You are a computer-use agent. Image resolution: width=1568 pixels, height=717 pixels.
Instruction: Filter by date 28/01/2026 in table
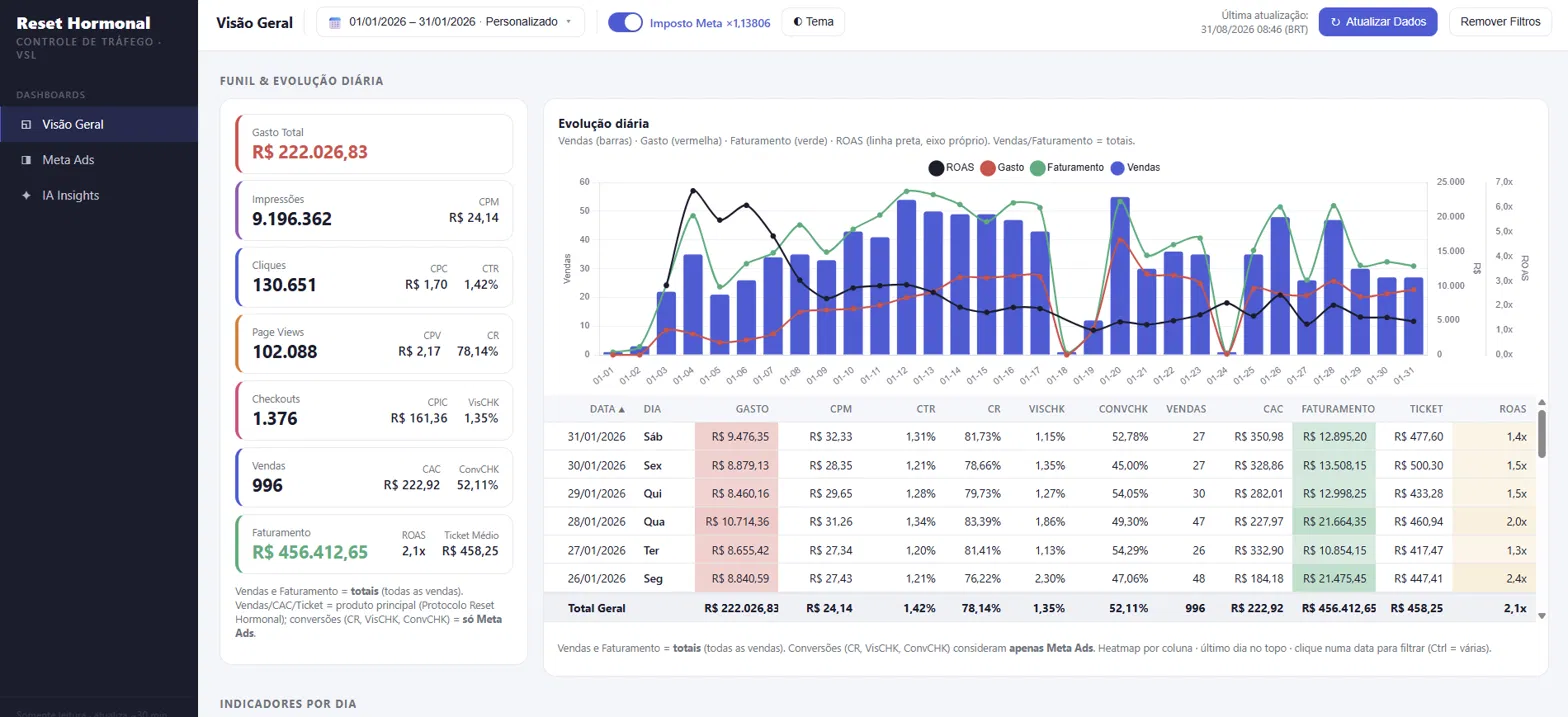tap(596, 521)
